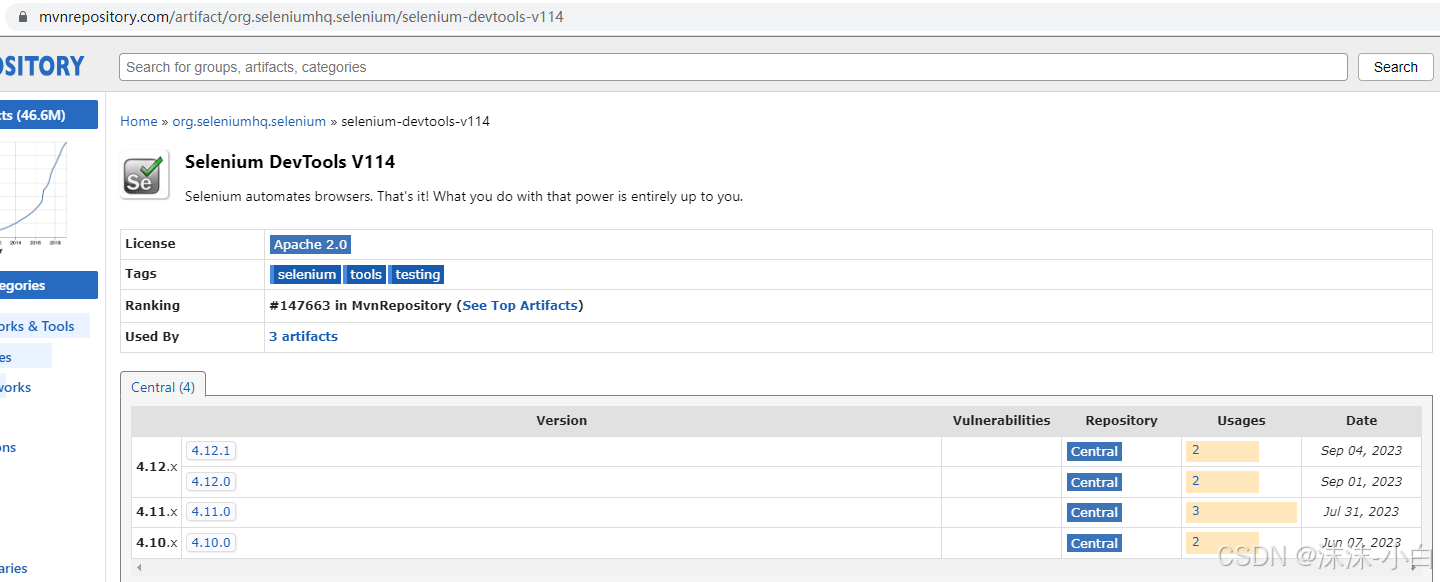Screen dimensions: 1440x582
Task: Click Central badge in 4.10.0 row
Action: click(x=1094, y=543)
